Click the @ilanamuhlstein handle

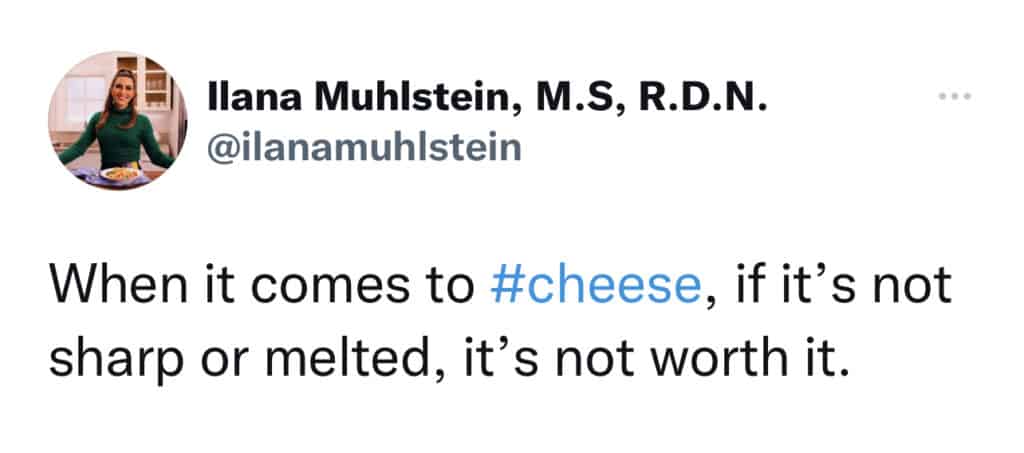[x=364, y=148]
